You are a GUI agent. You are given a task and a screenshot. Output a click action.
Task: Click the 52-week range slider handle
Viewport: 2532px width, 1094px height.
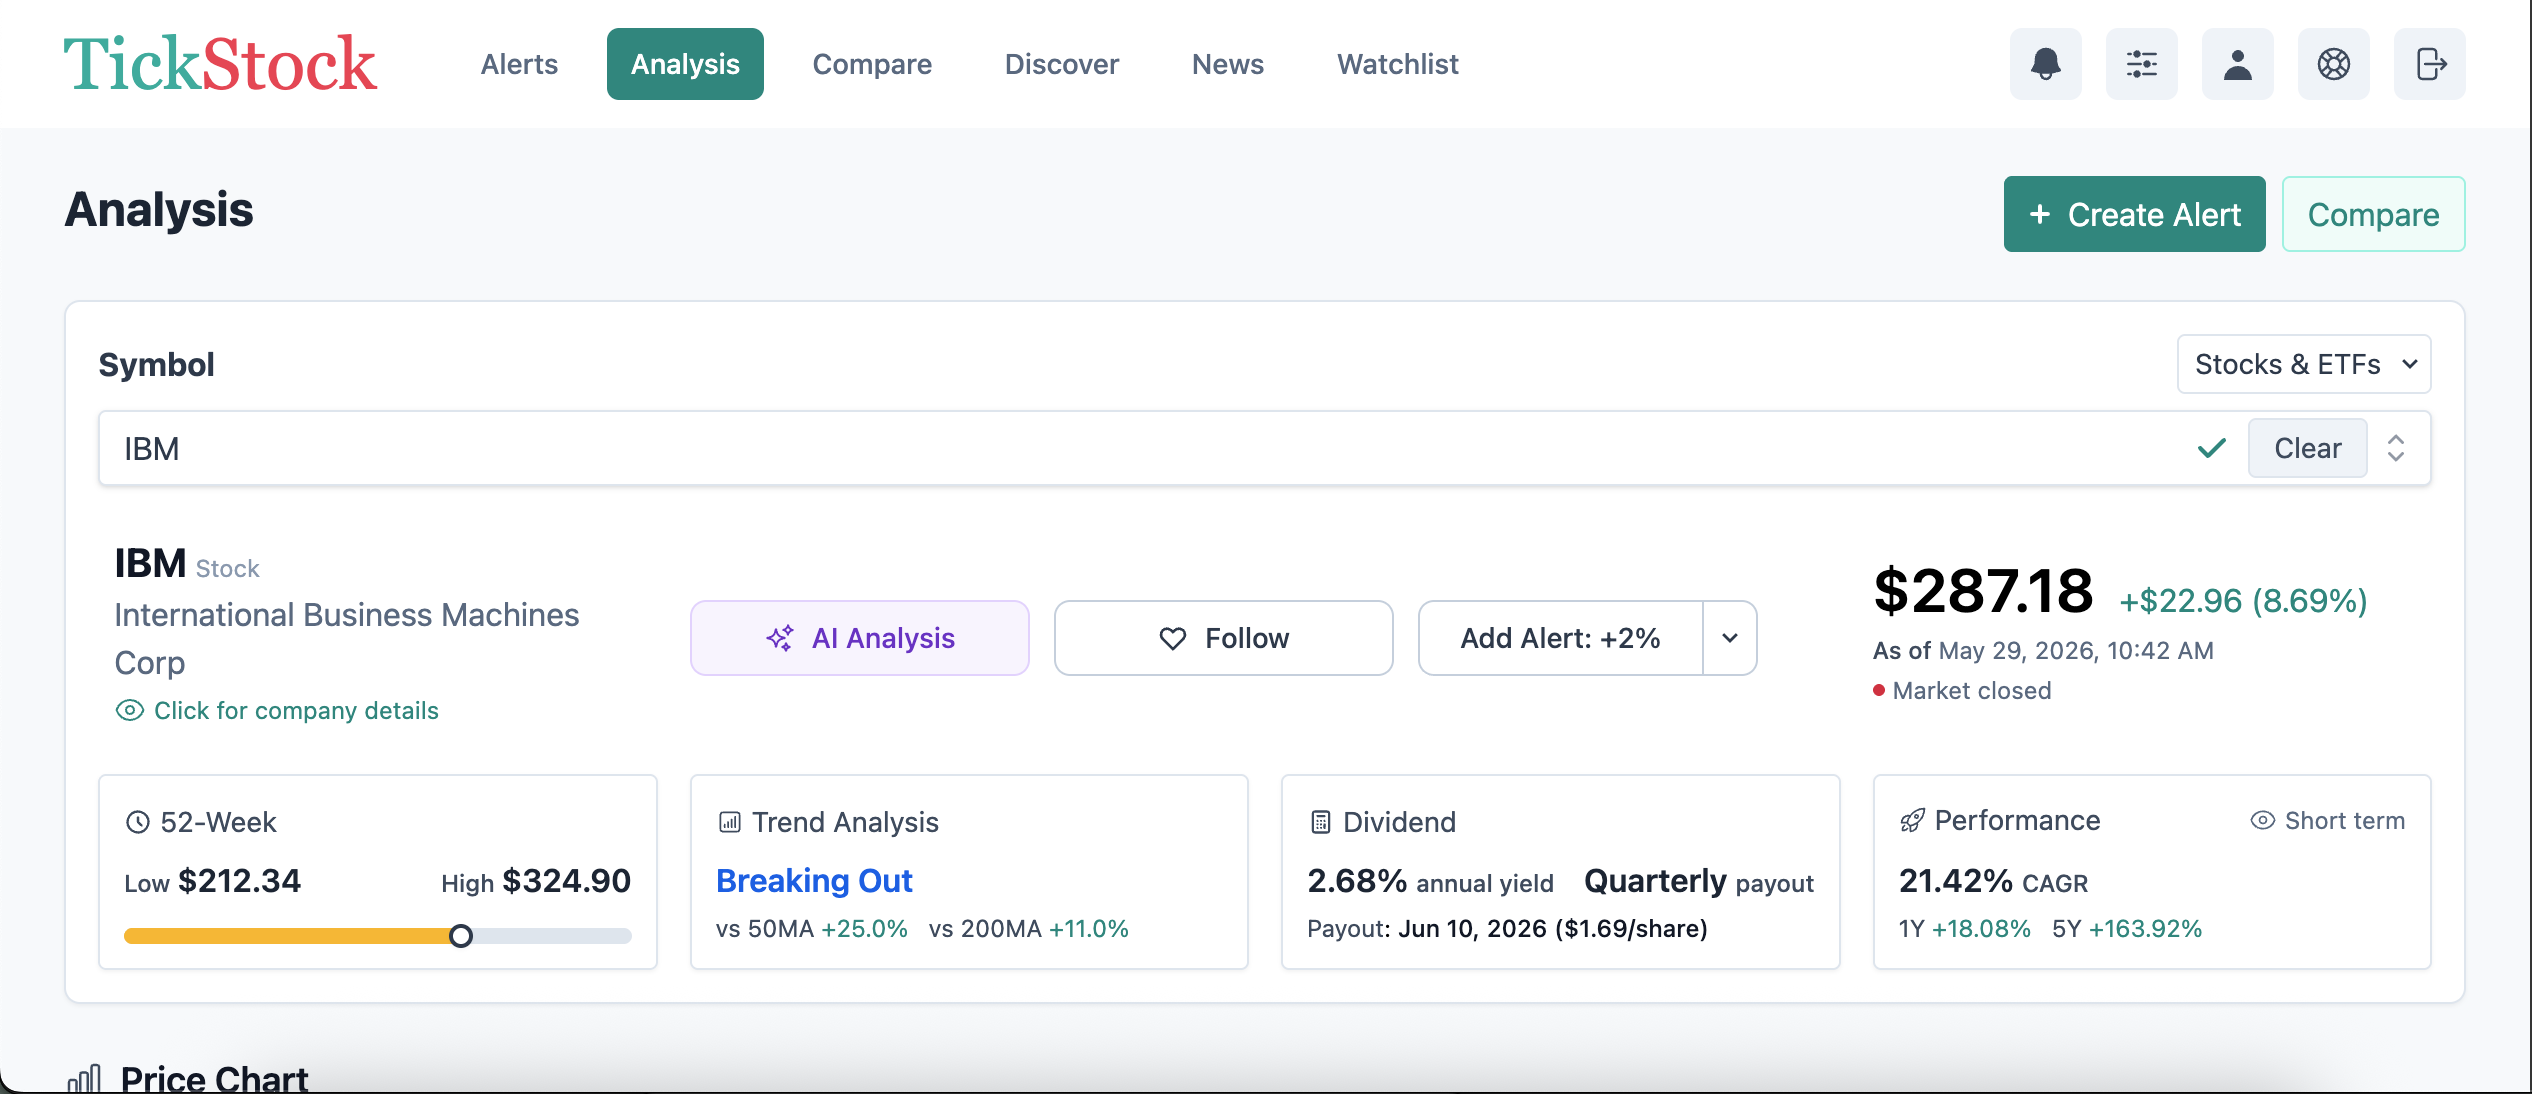point(460,936)
